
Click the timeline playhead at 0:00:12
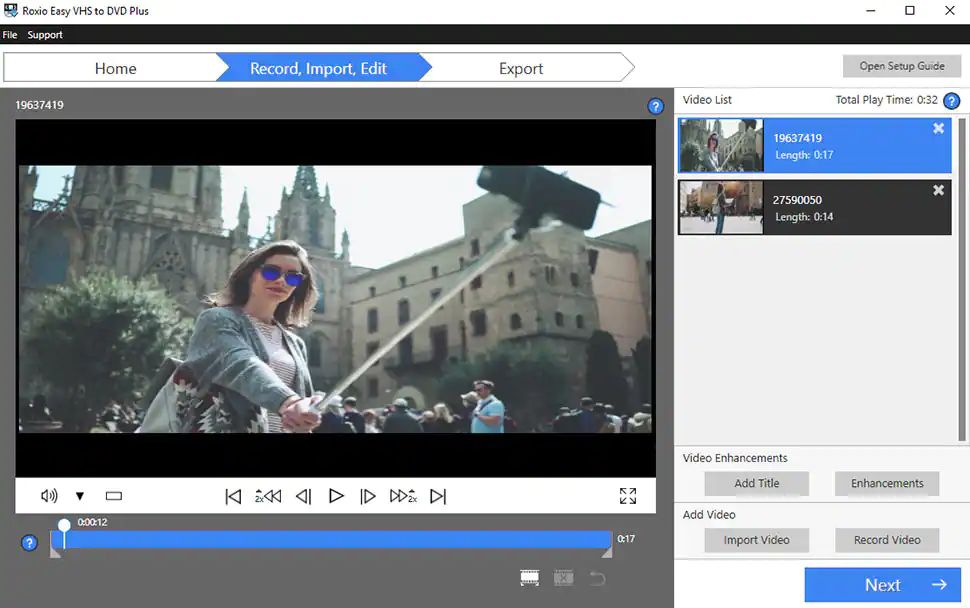(64, 525)
